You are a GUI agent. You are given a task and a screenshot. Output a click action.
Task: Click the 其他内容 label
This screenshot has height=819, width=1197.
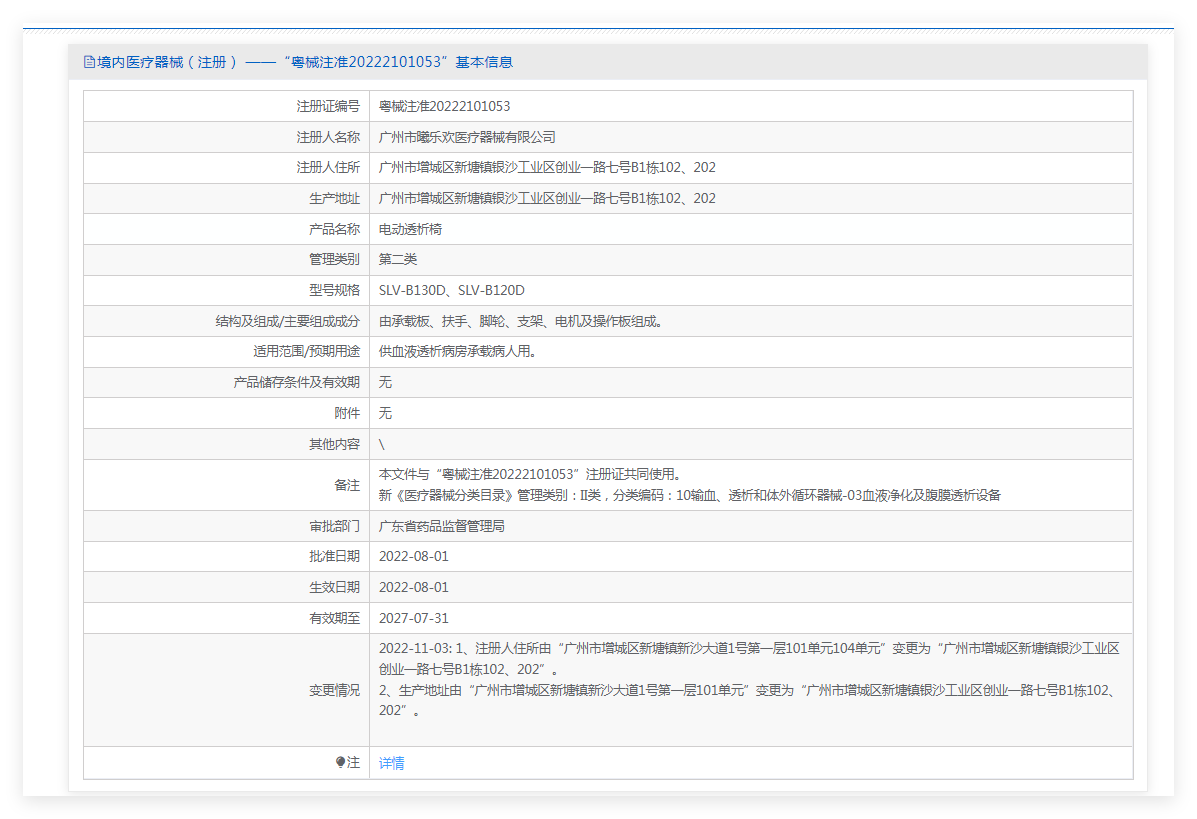[x=334, y=444]
